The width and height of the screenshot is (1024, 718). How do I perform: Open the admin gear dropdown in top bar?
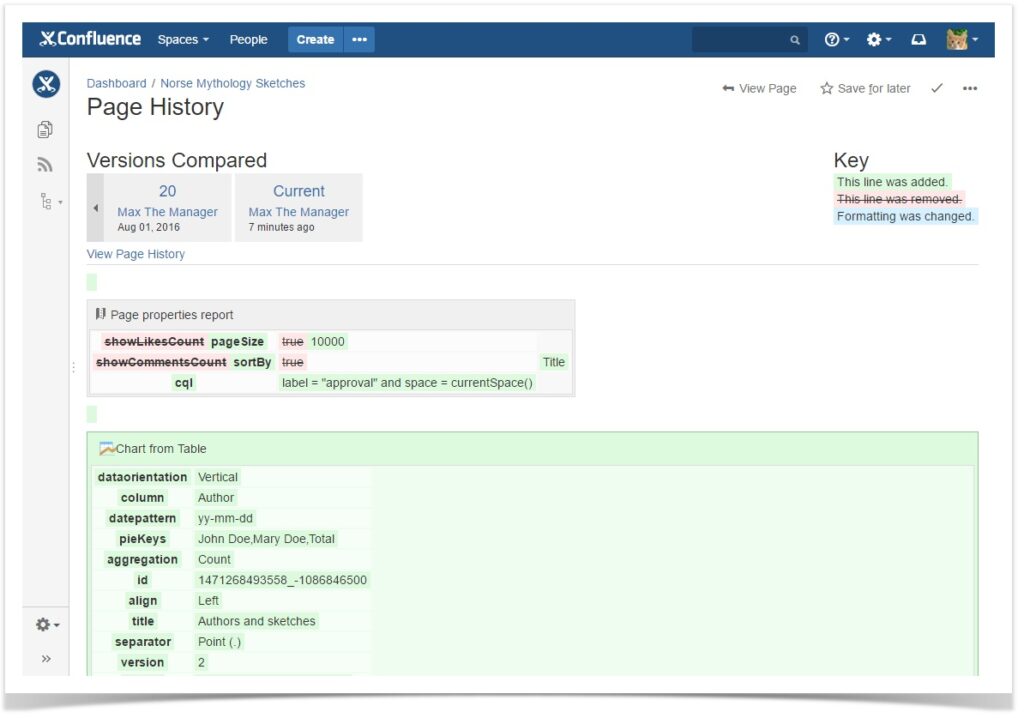click(x=875, y=39)
